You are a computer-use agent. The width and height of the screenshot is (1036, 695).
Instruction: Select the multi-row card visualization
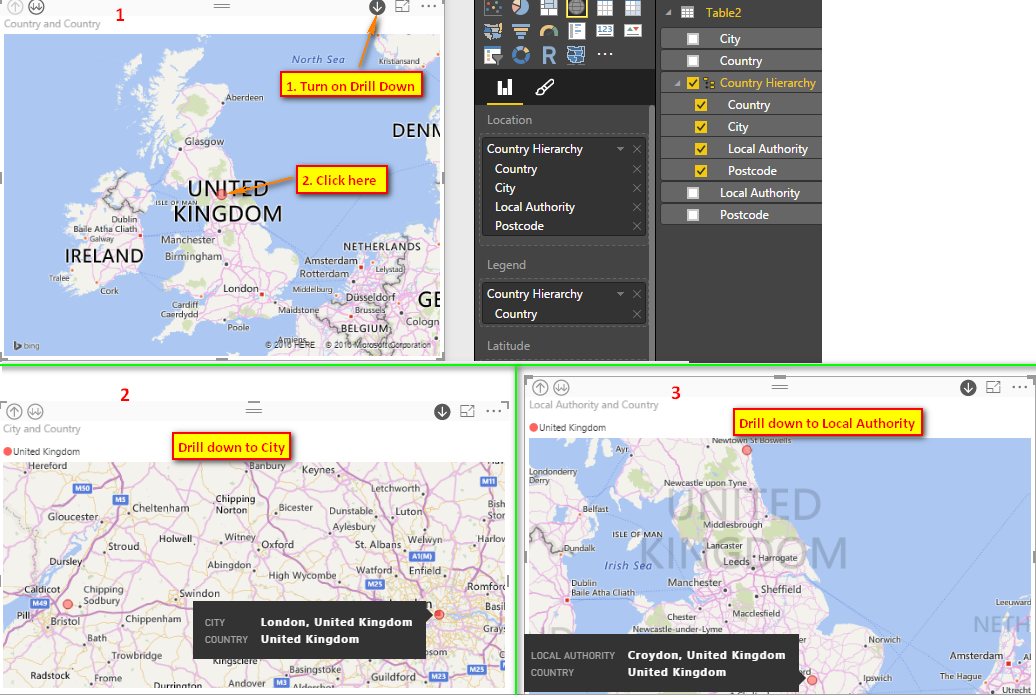point(576,31)
